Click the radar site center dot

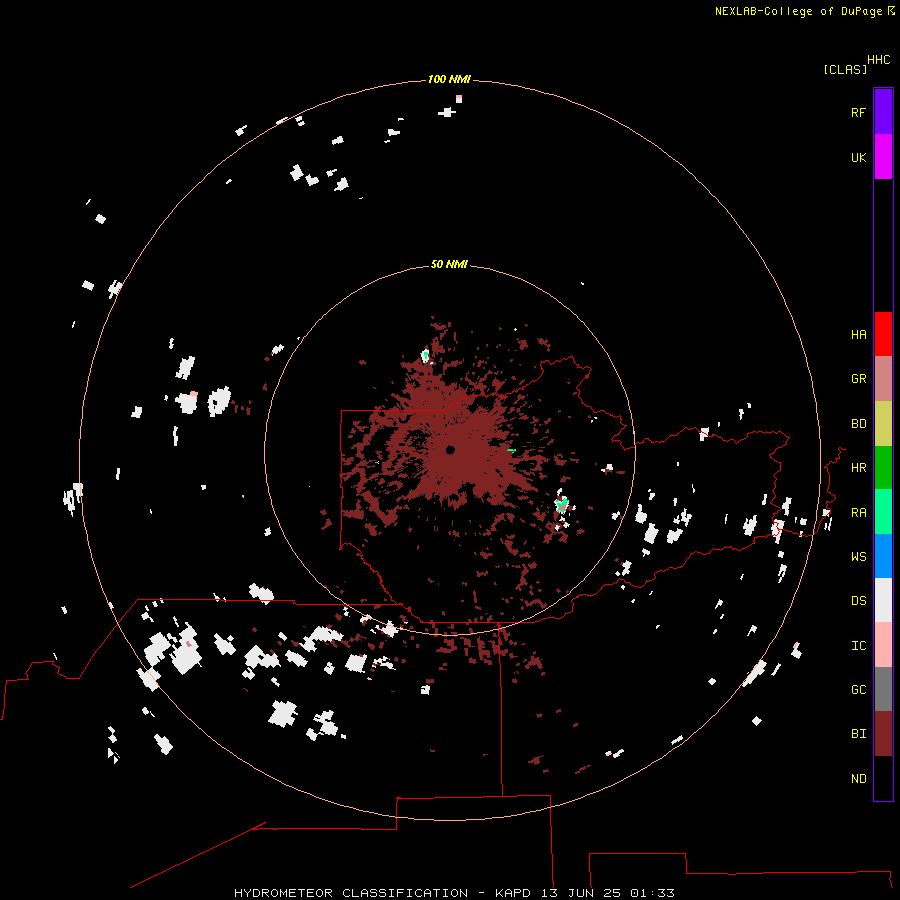click(x=450, y=450)
